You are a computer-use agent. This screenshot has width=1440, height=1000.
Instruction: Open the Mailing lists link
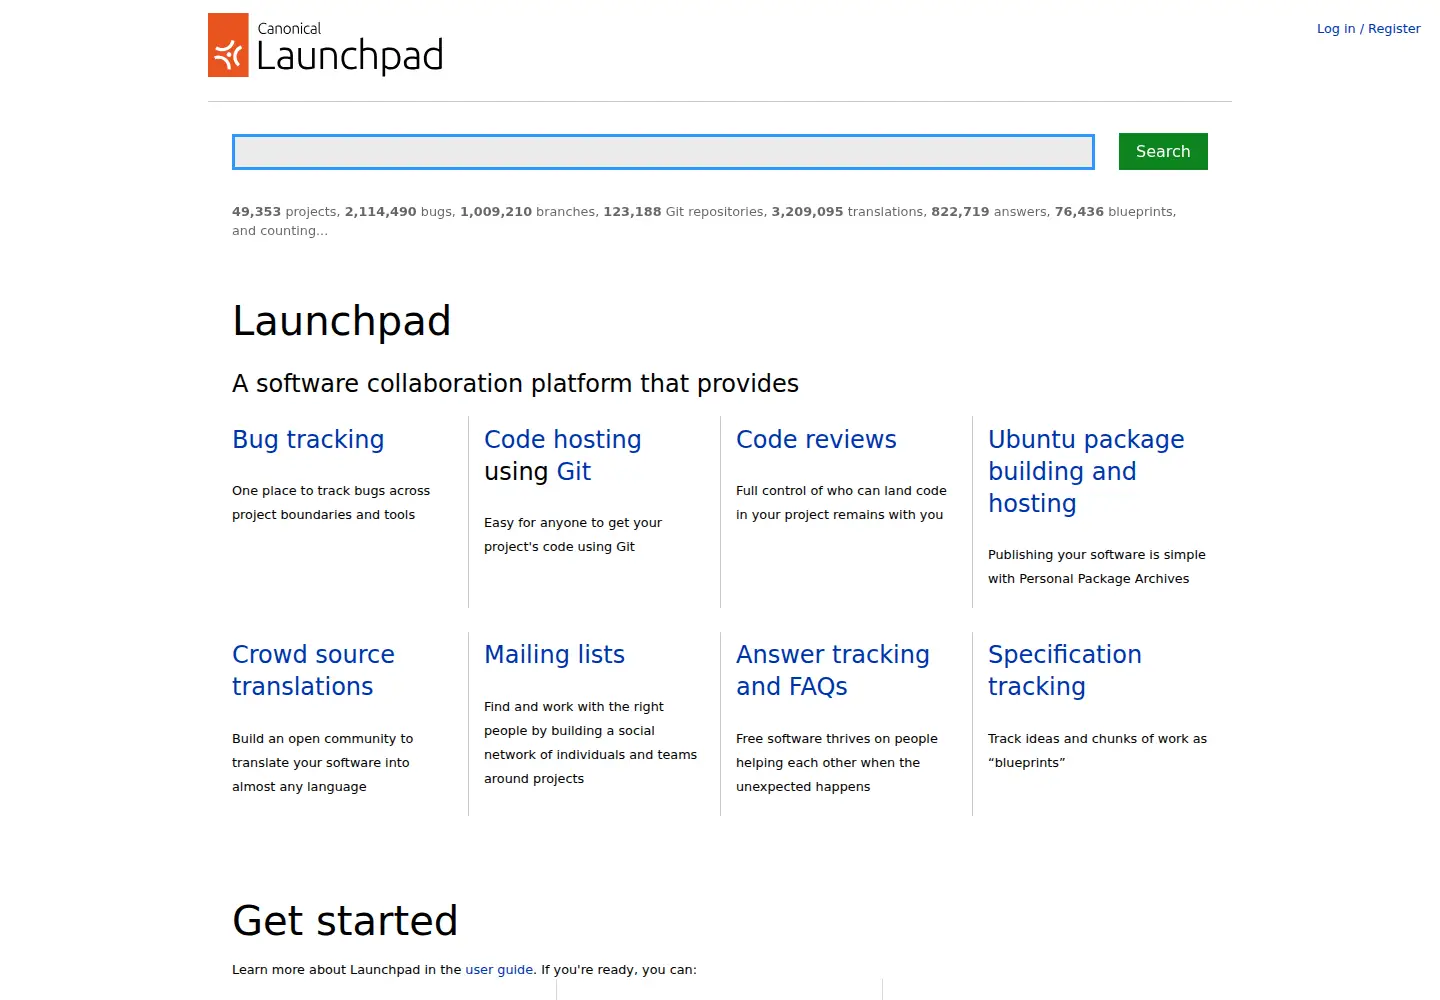(554, 655)
